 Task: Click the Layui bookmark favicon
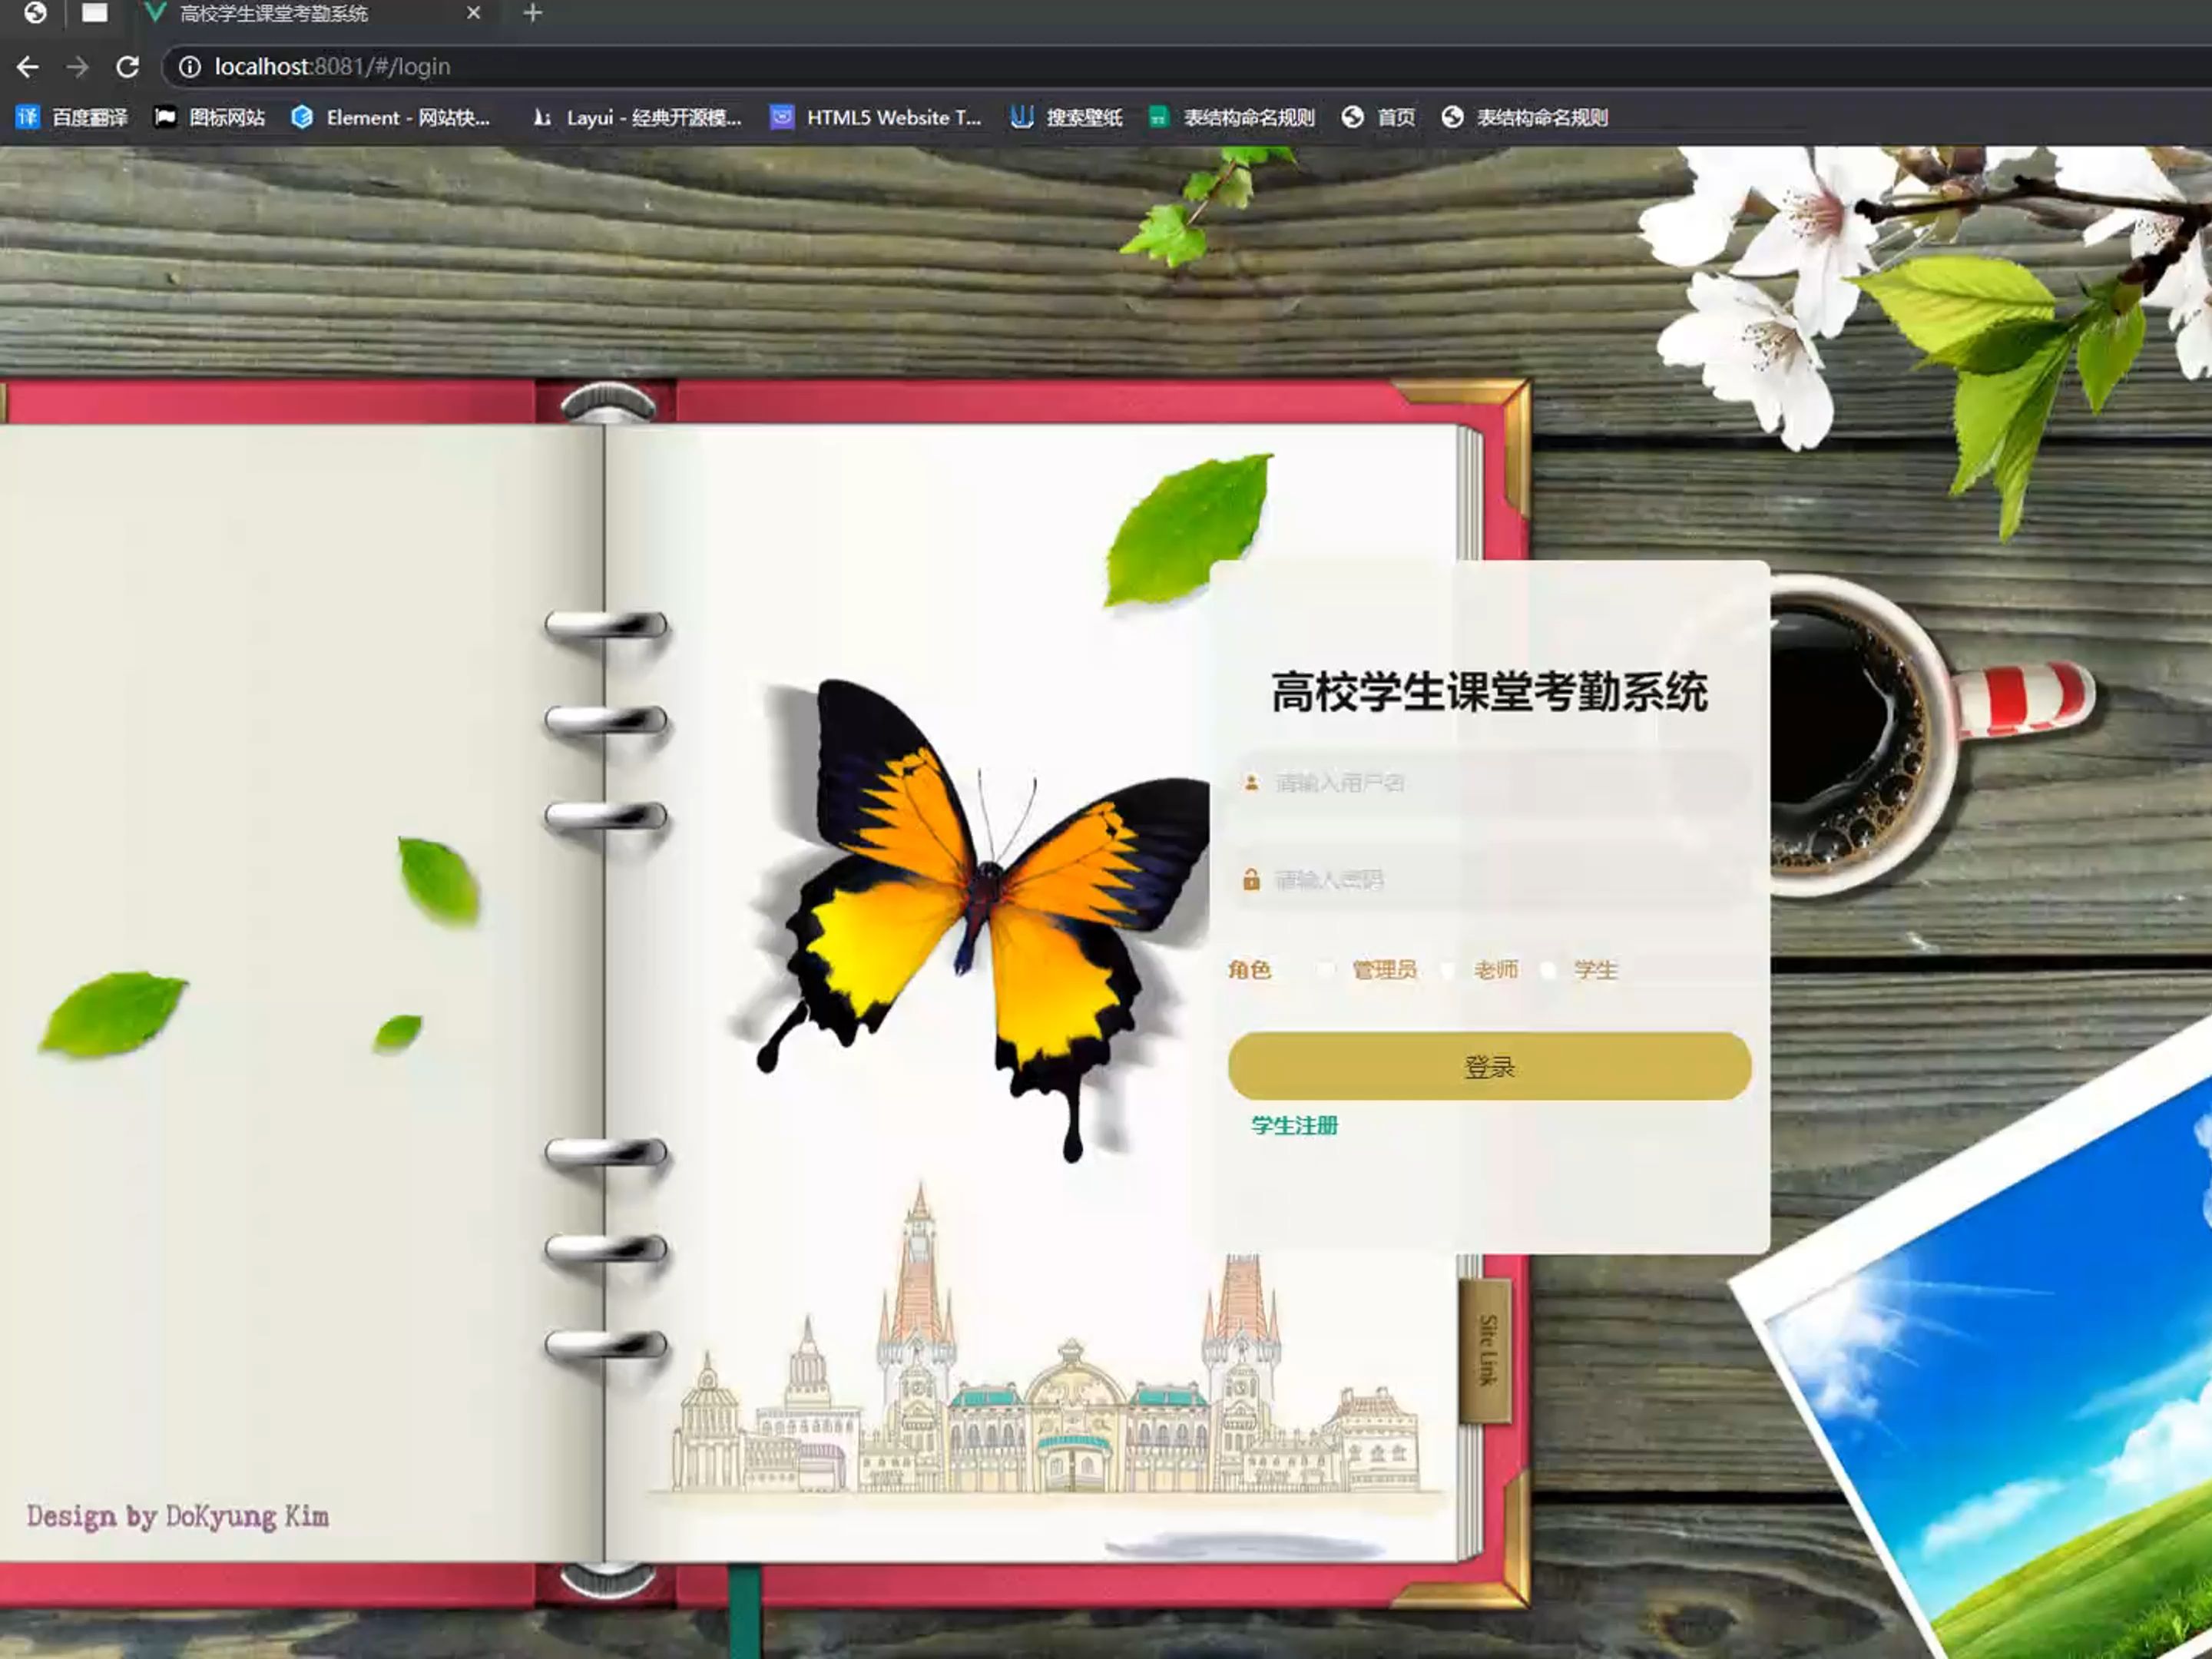click(542, 118)
